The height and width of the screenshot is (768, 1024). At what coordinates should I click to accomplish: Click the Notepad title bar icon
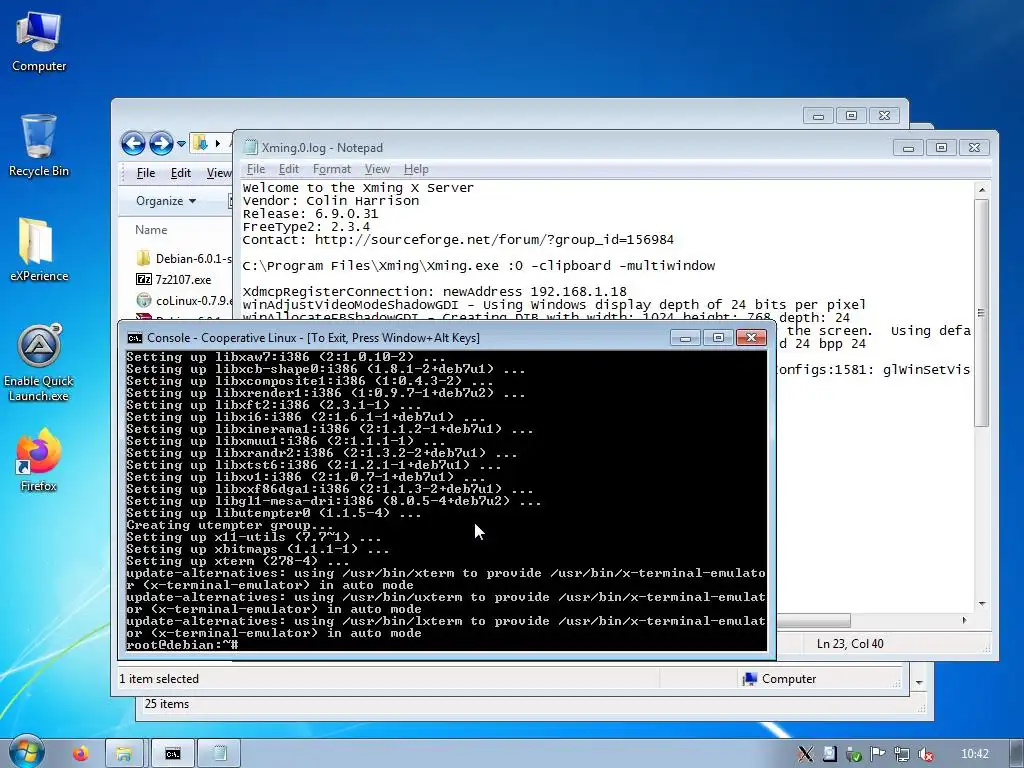[x=250, y=148]
